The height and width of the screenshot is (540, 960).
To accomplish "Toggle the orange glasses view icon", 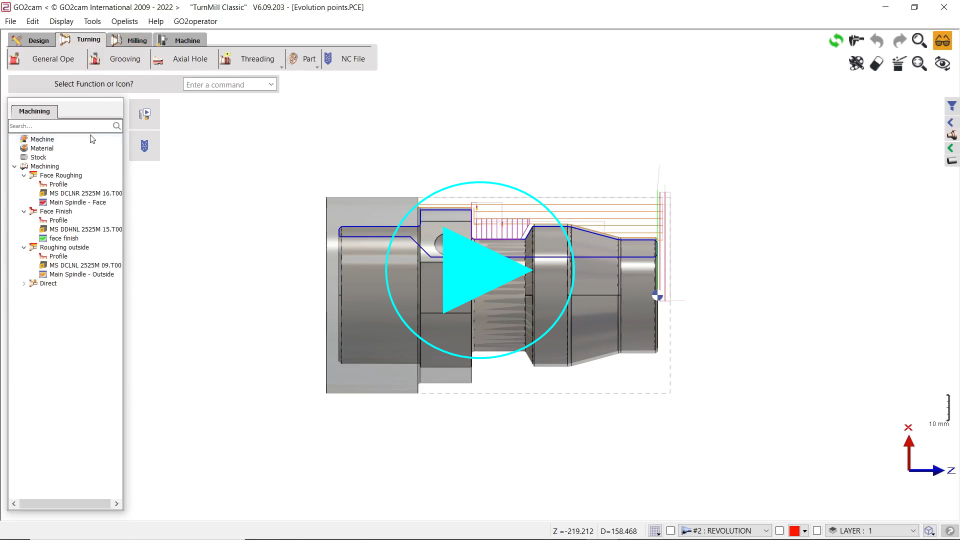I will click(x=942, y=41).
